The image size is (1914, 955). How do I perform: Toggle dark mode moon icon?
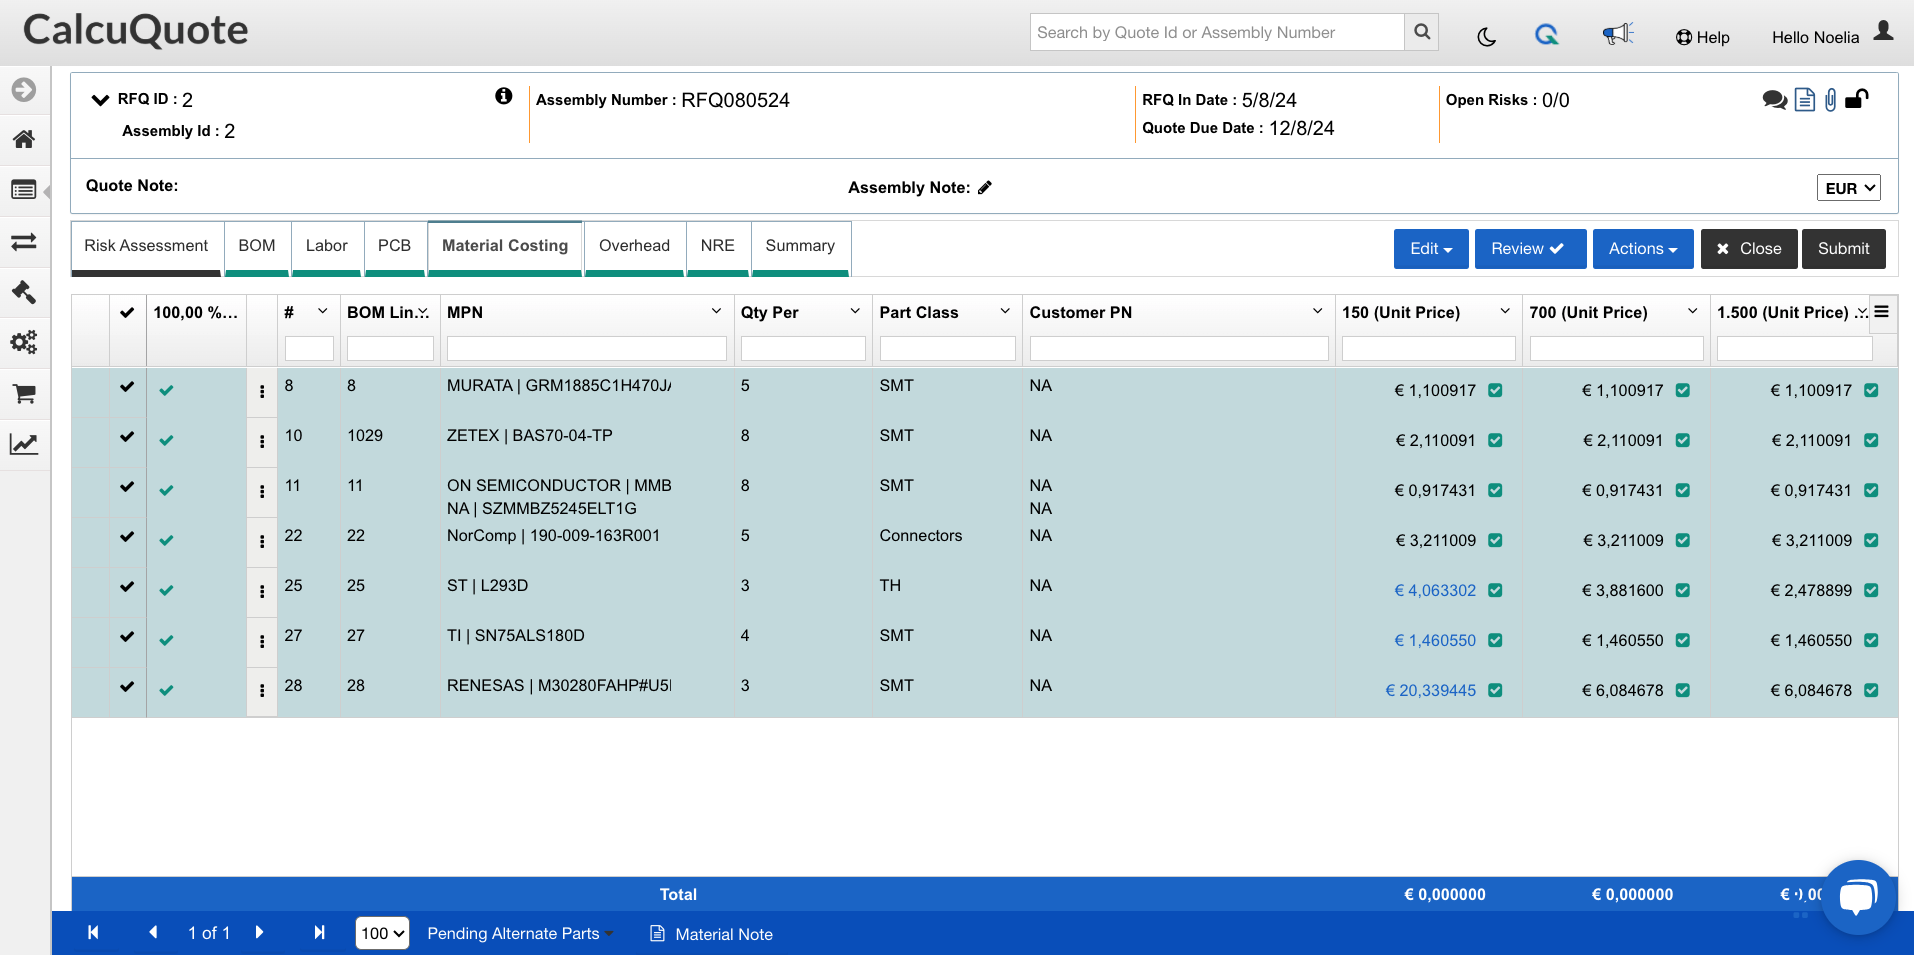click(1487, 37)
